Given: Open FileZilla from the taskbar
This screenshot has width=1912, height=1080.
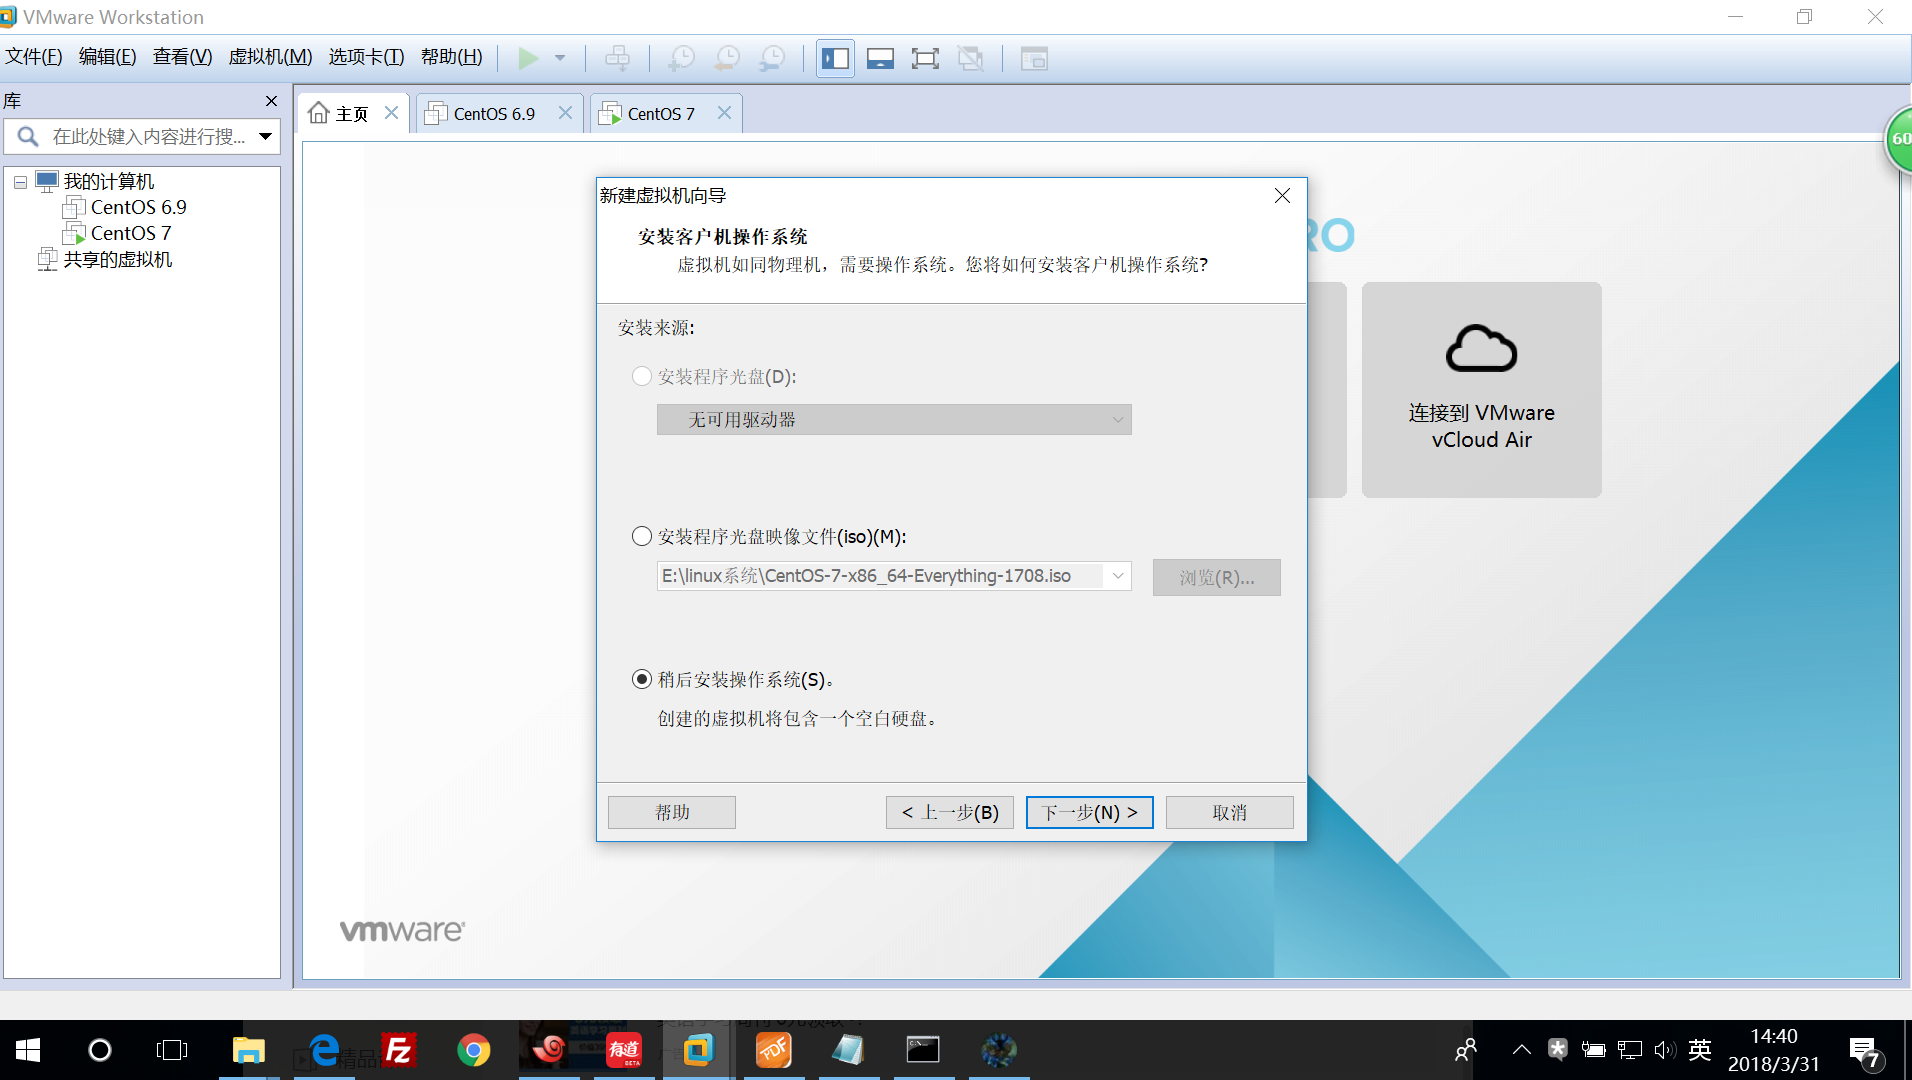Looking at the screenshot, I should (x=398, y=1050).
